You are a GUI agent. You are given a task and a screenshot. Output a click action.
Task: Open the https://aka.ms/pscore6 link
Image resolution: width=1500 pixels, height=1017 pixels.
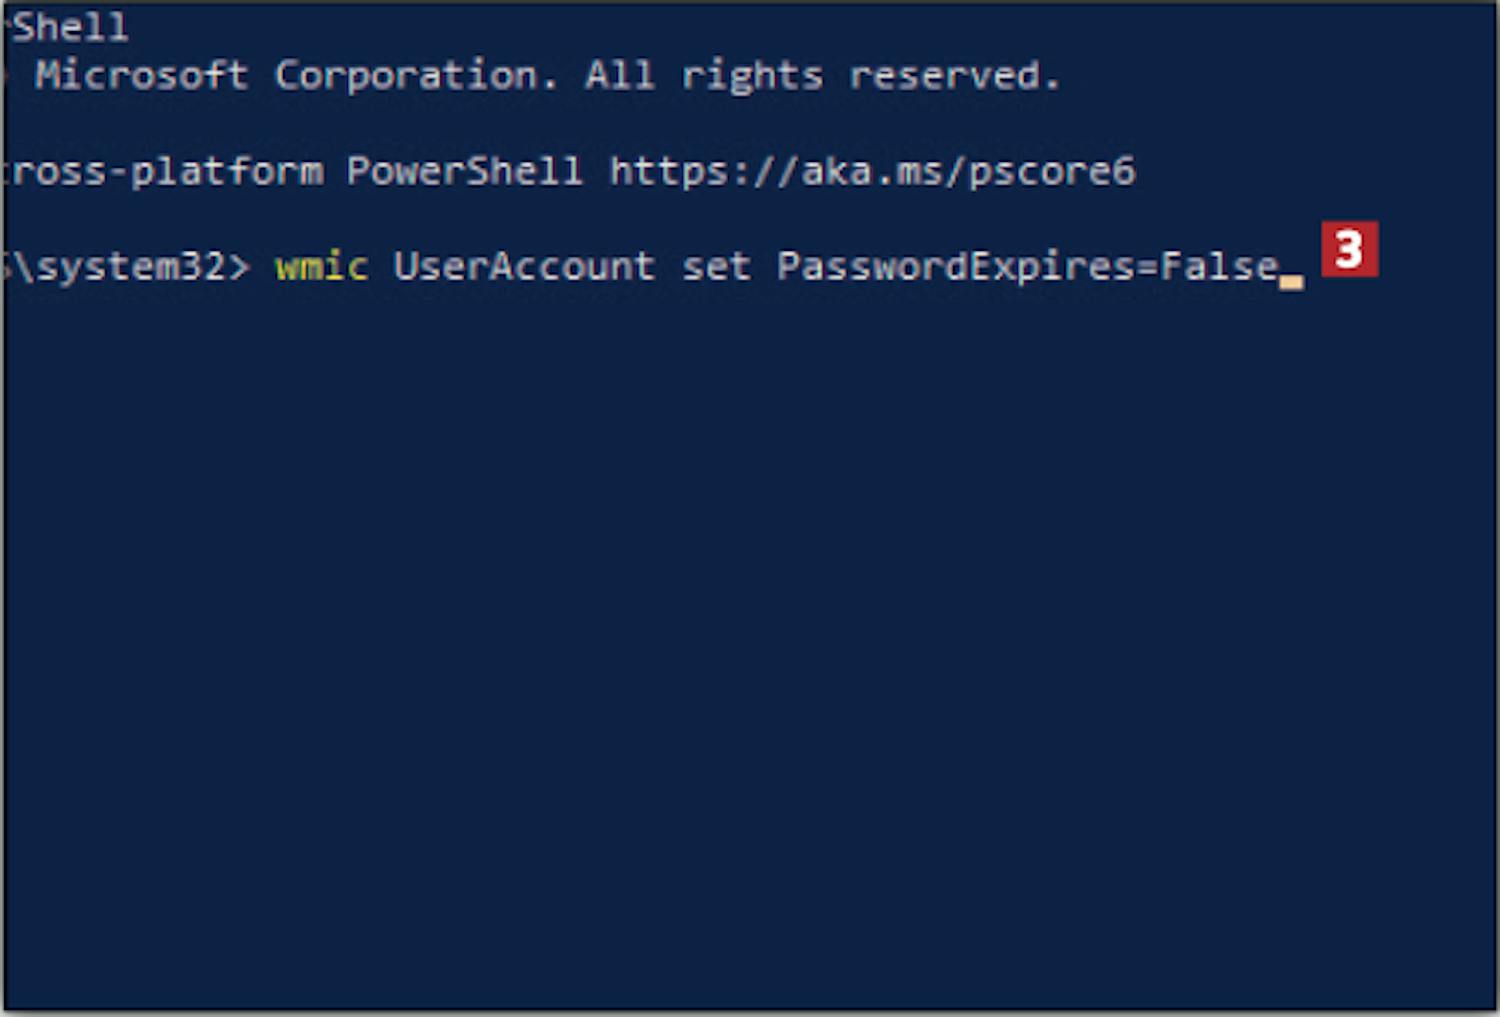[872, 172]
